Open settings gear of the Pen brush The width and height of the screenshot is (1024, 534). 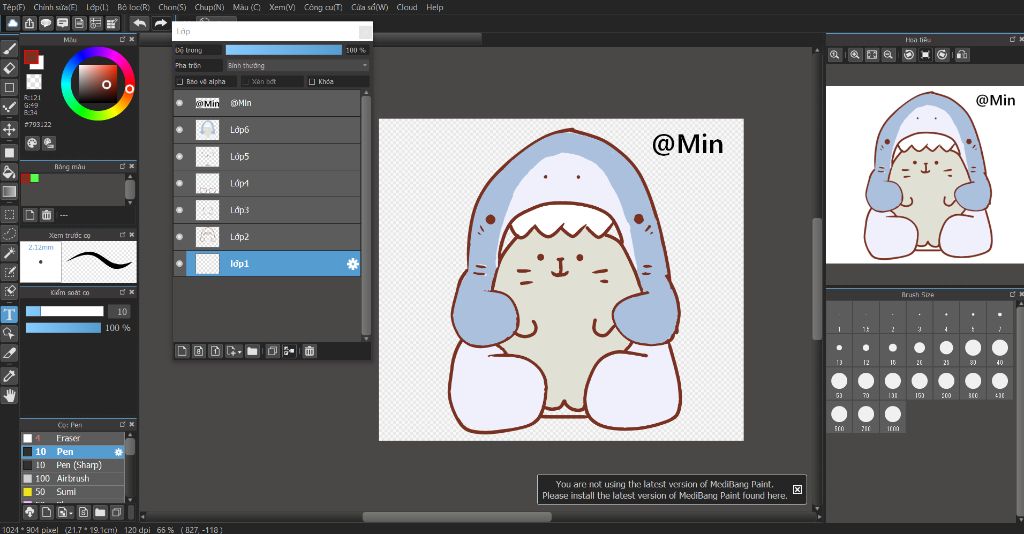tap(118, 452)
